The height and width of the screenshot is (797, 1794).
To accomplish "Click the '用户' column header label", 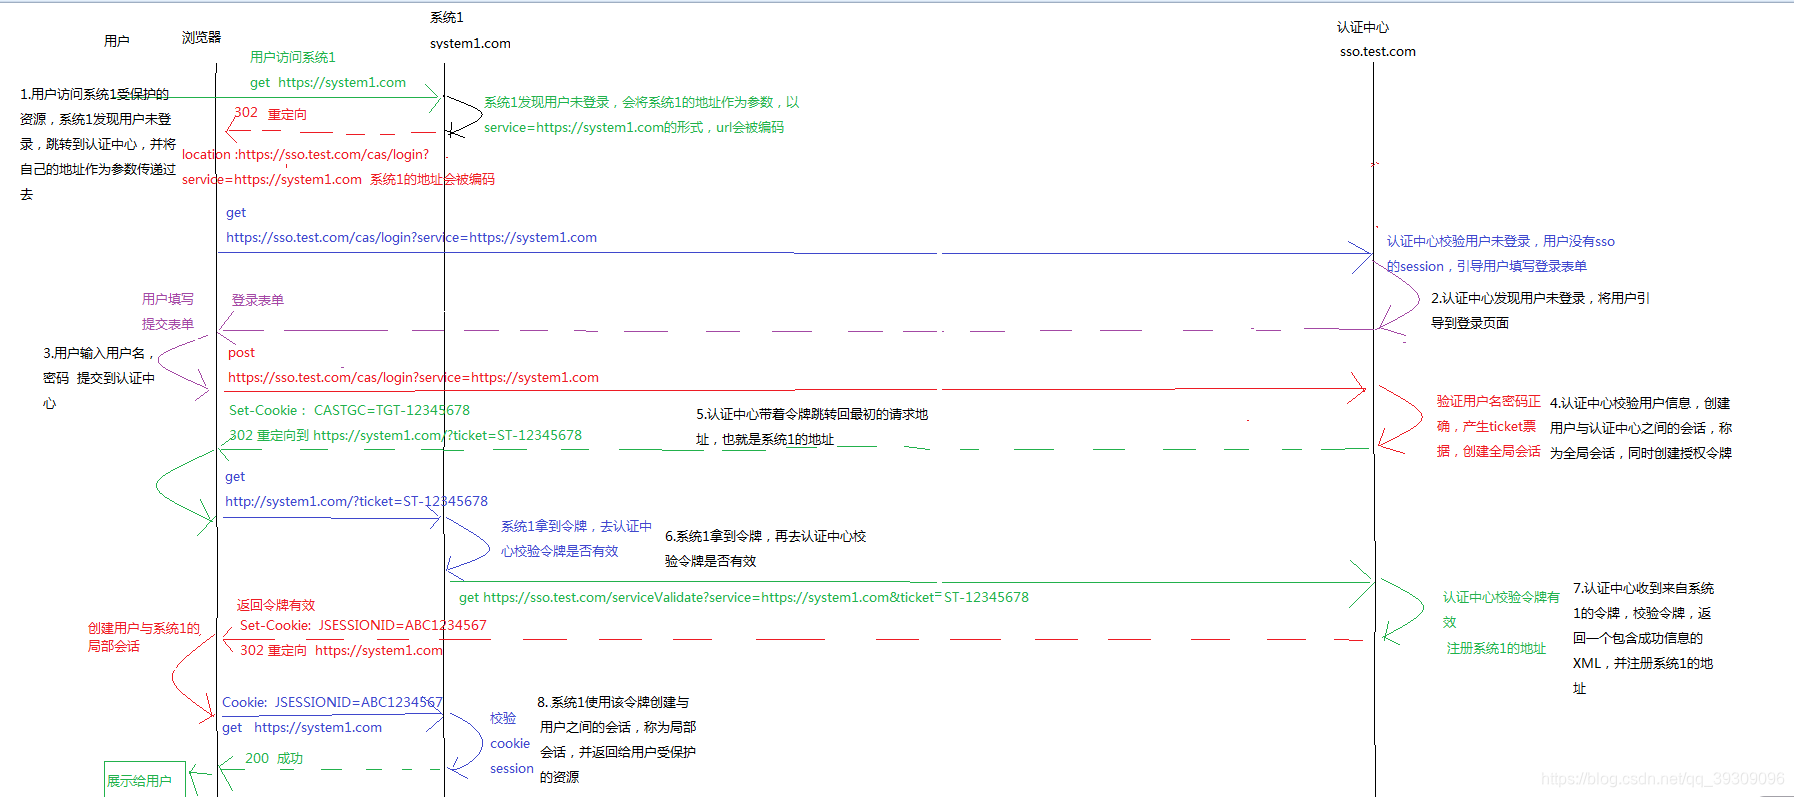I will pos(116,41).
